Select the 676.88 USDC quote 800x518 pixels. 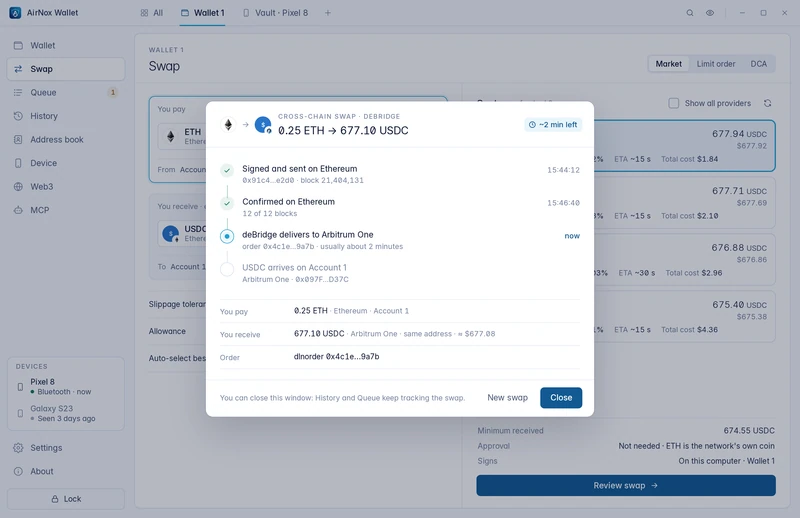tap(684, 260)
